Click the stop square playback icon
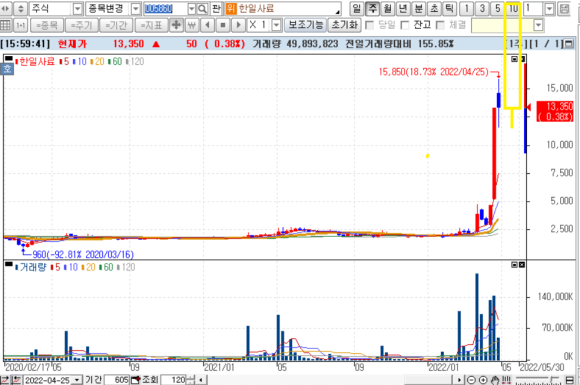This screenshot has width=580, height=385. 223,25
